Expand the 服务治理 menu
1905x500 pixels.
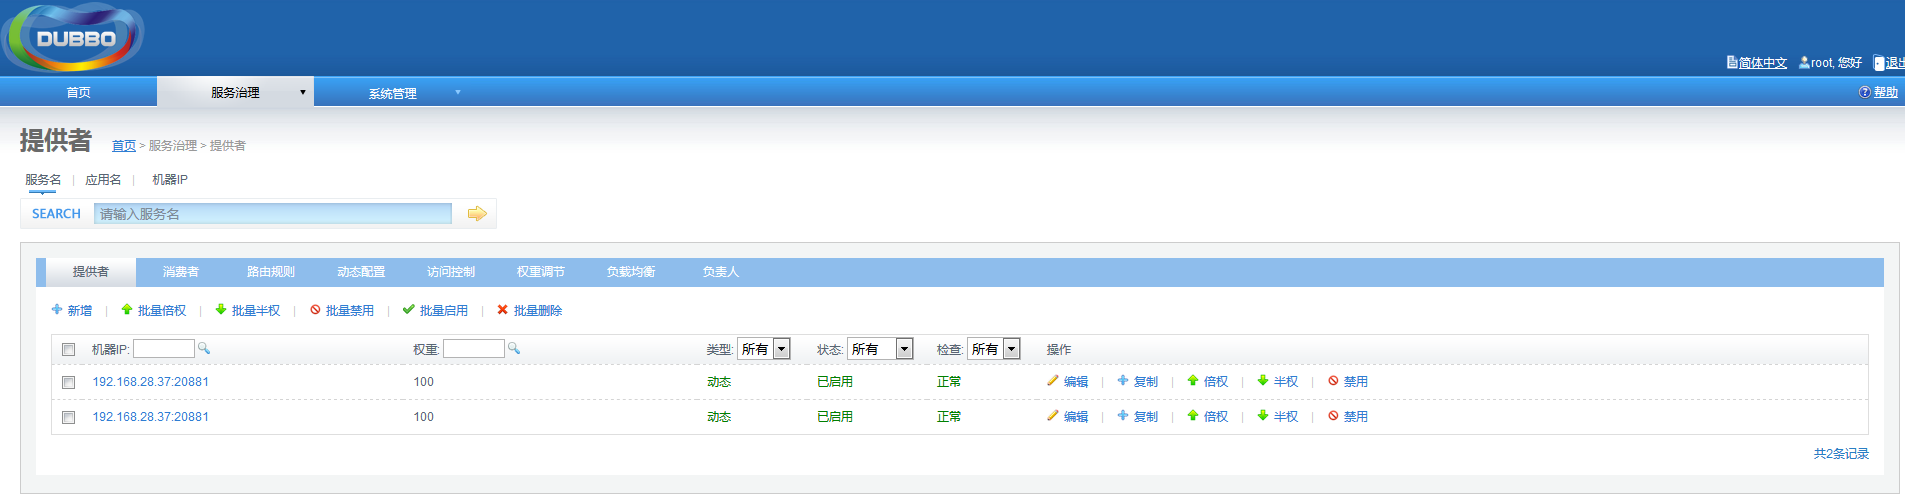[x=235, y=92]
